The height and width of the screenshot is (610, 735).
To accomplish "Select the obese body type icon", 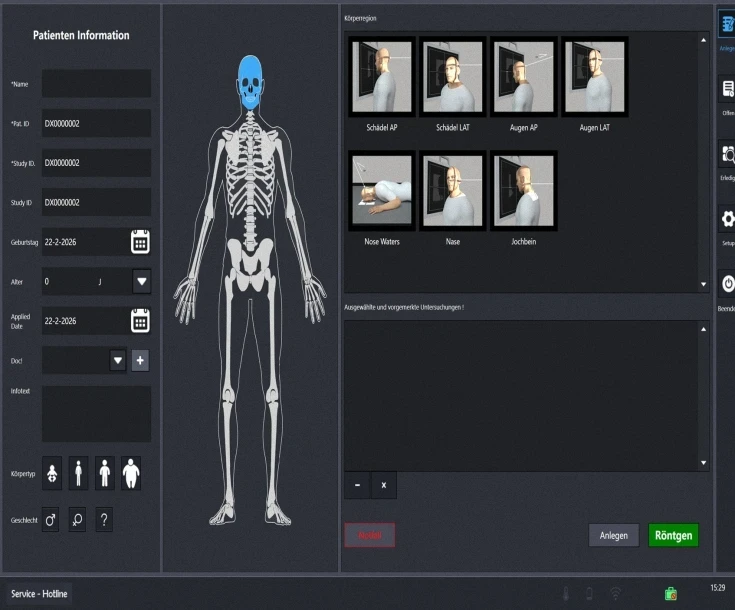I will point(131,474).
